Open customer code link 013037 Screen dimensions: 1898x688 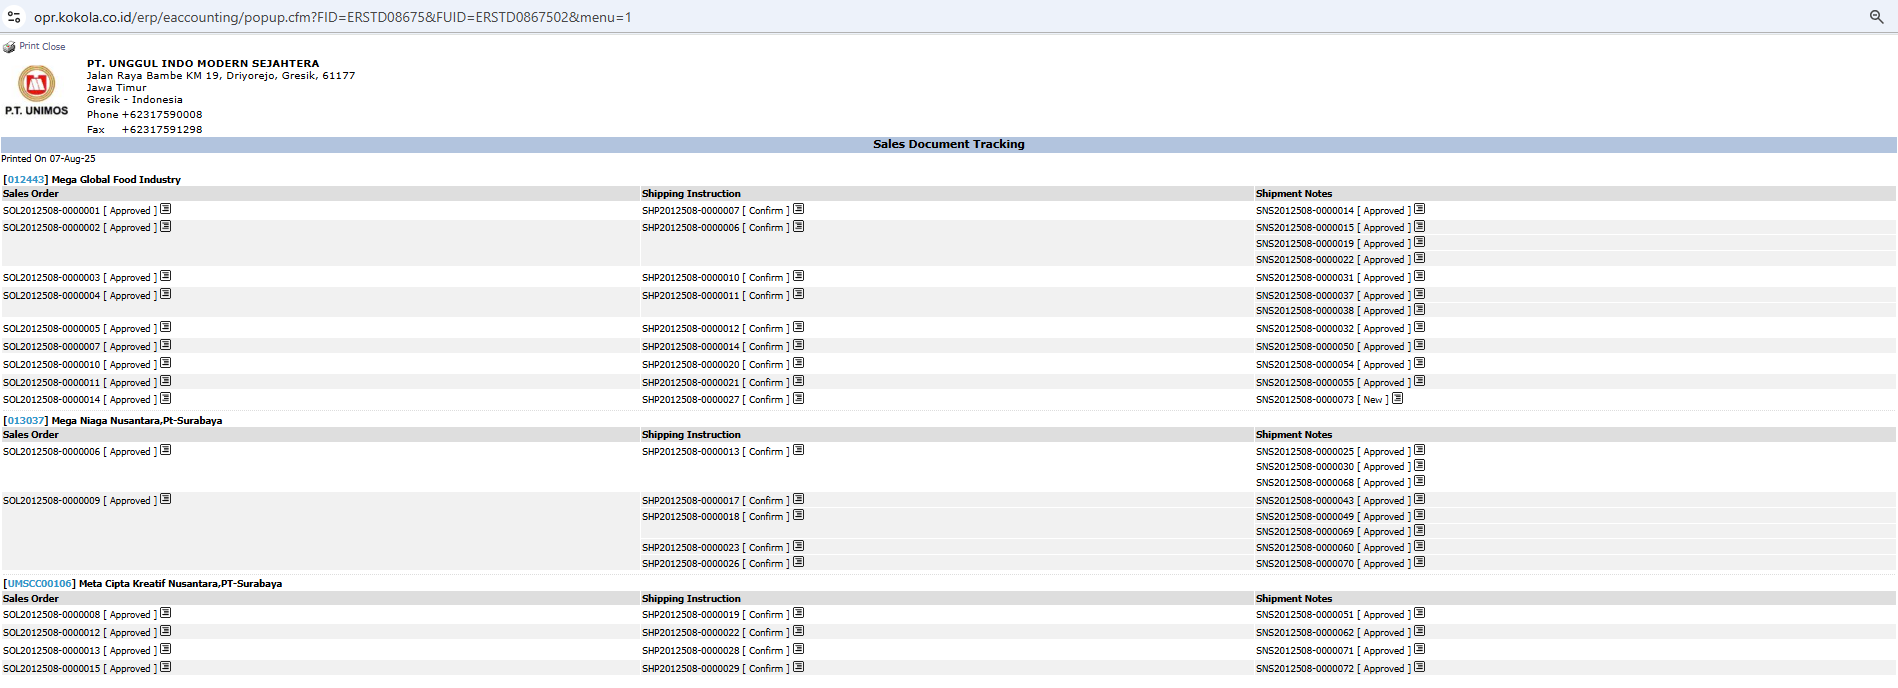pos(25,421)
